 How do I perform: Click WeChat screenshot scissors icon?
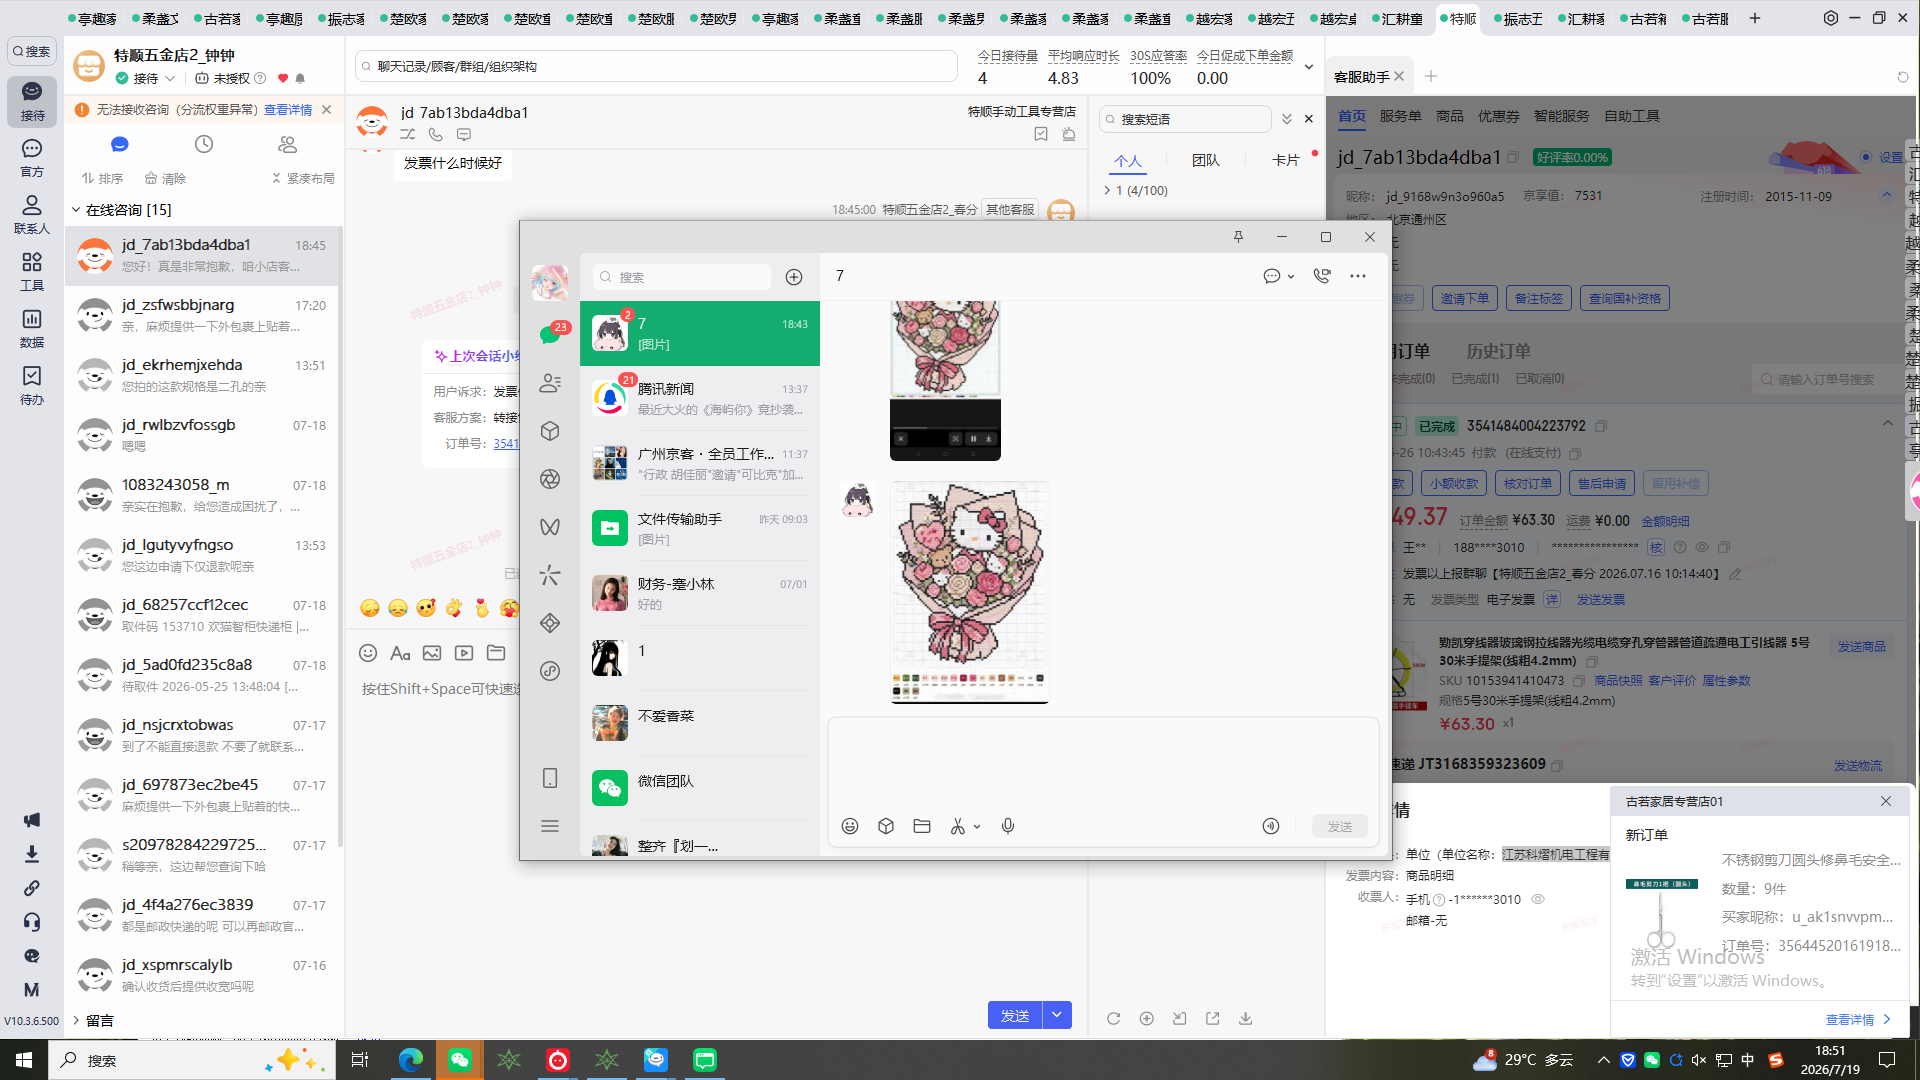click(958, 826)
